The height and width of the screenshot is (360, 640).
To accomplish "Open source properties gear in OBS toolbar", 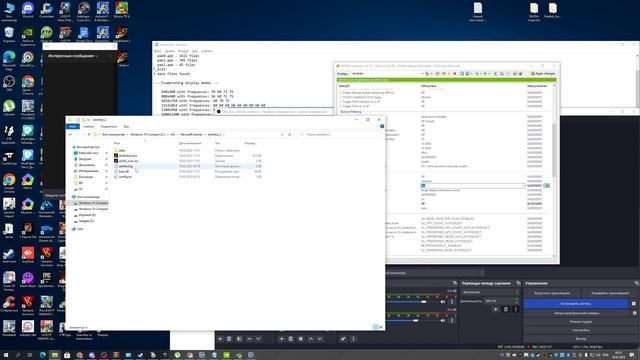I will point(300,339).
